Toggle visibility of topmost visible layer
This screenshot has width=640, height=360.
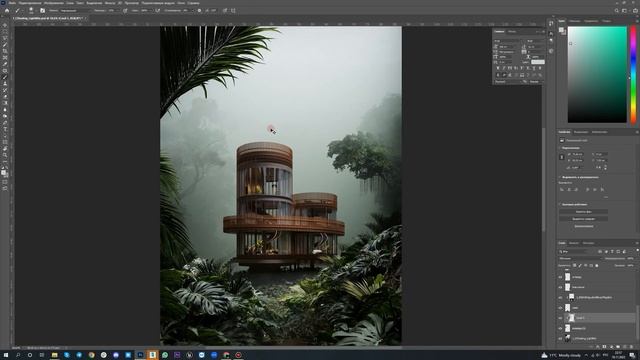pyautogui.click(x=560, y=277)
